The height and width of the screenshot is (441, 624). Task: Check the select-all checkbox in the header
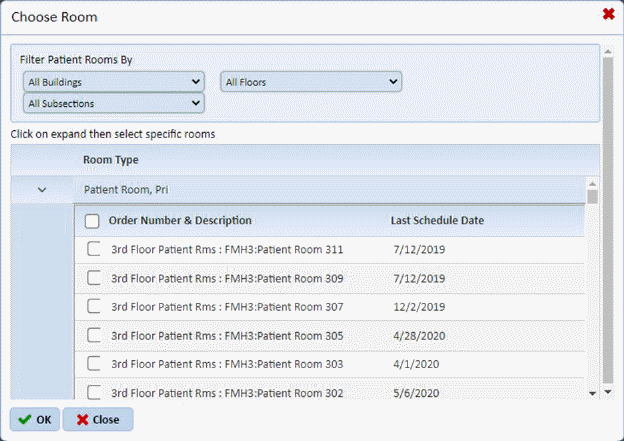[x=93, y=221]
